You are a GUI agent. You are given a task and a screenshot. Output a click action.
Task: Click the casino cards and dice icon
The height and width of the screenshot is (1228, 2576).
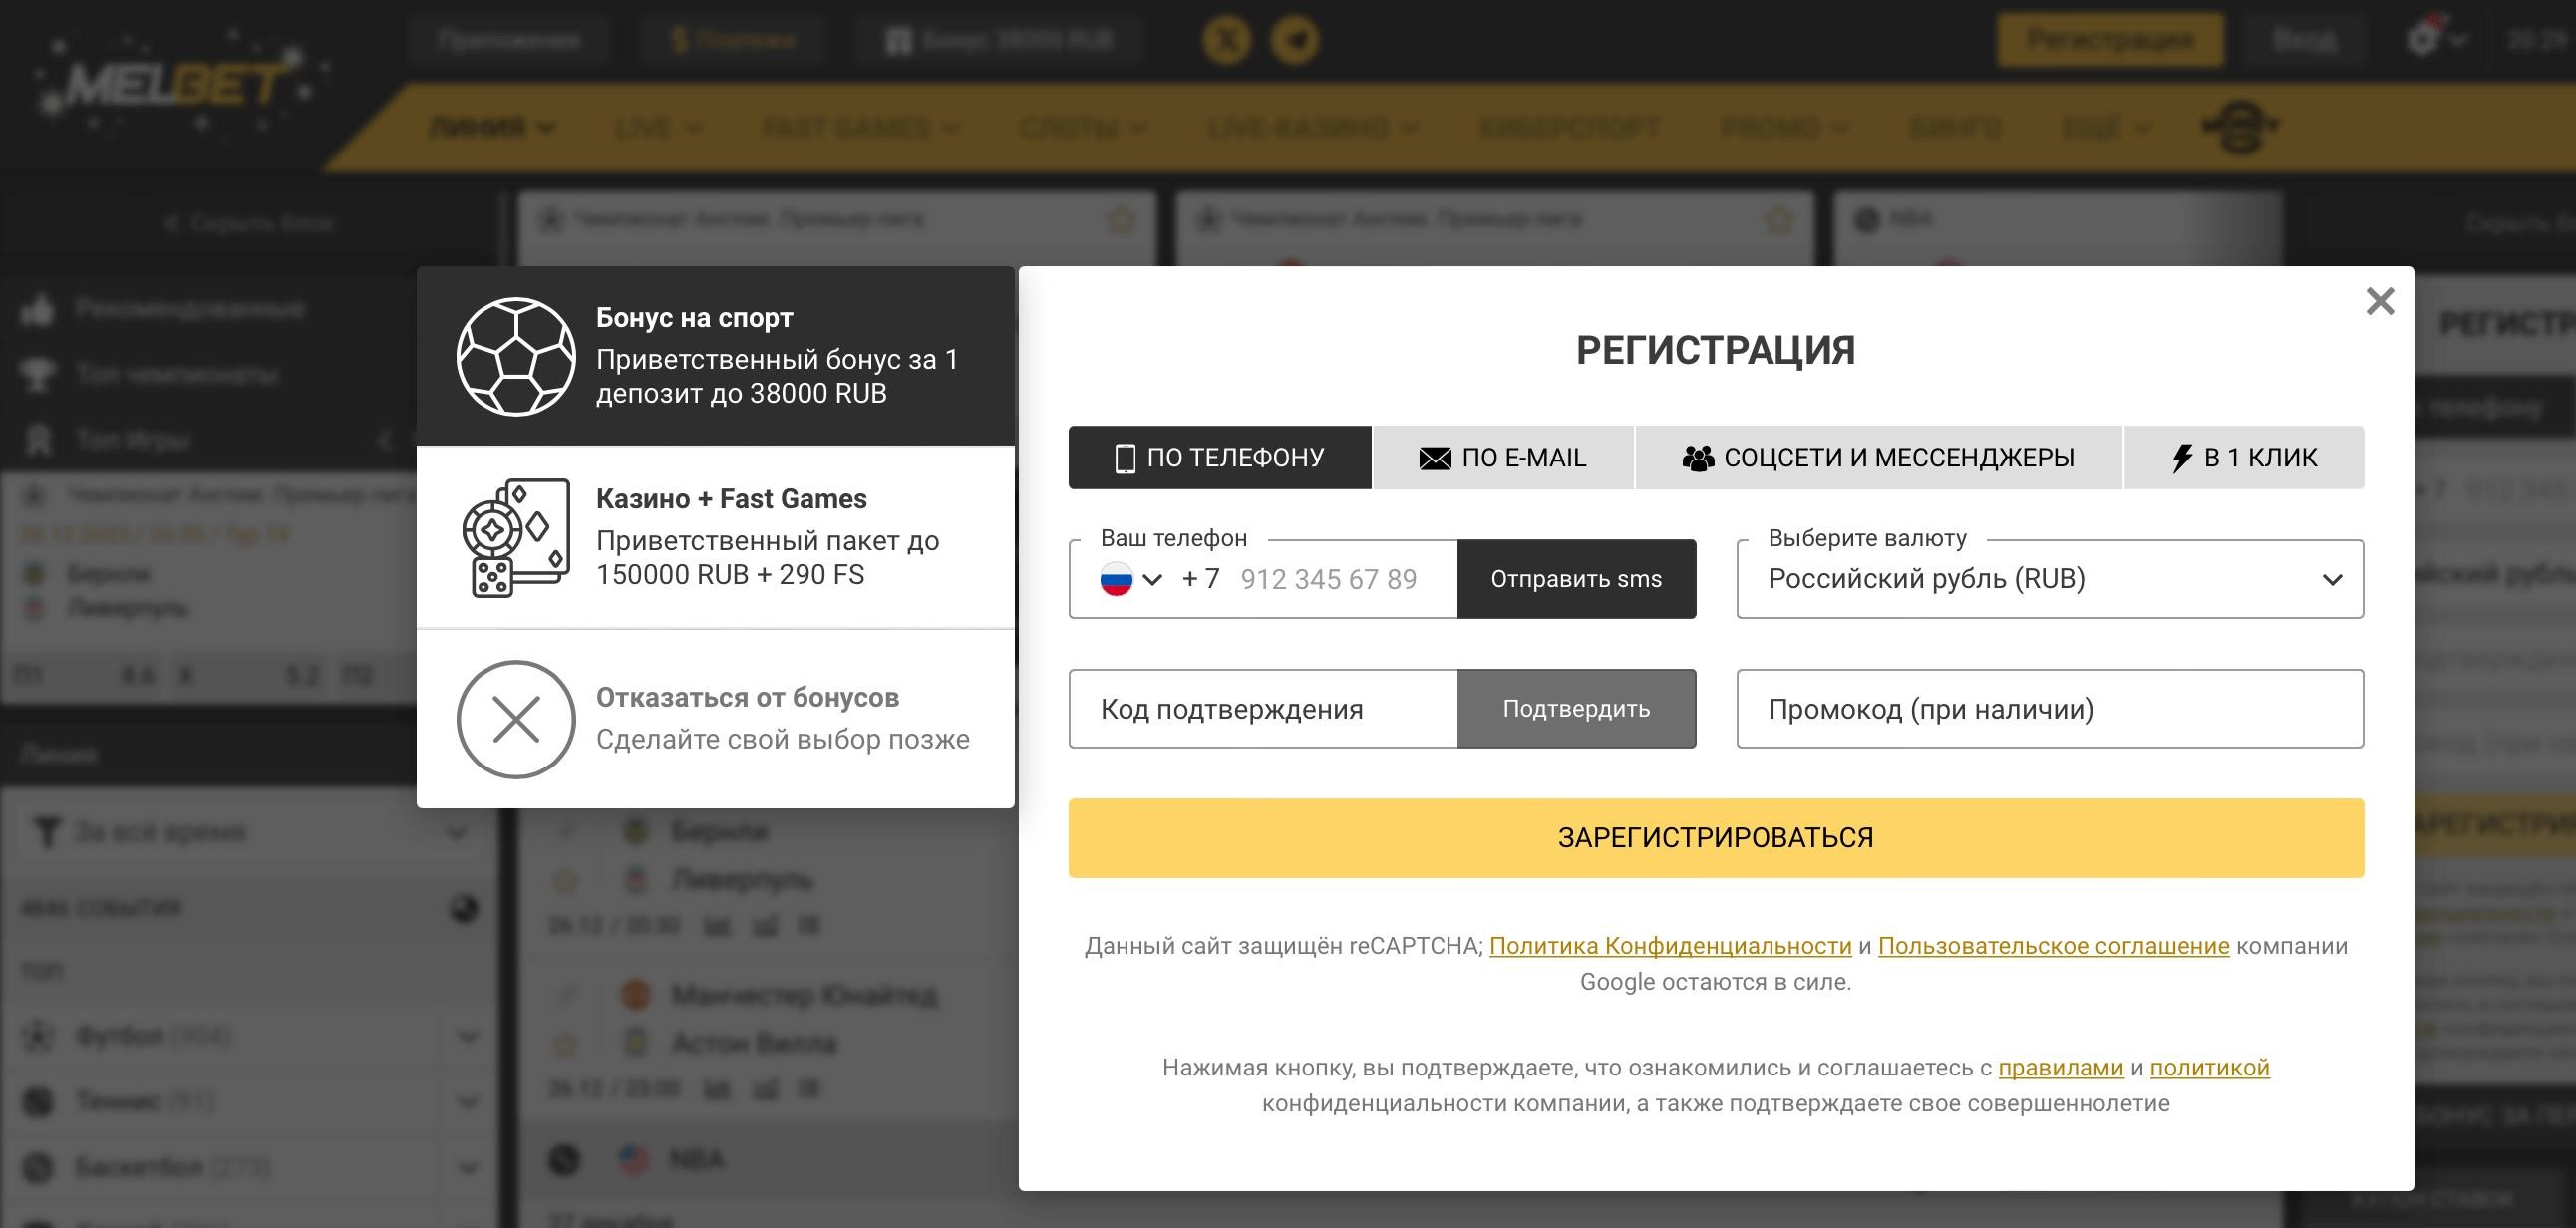pos(516,537)
